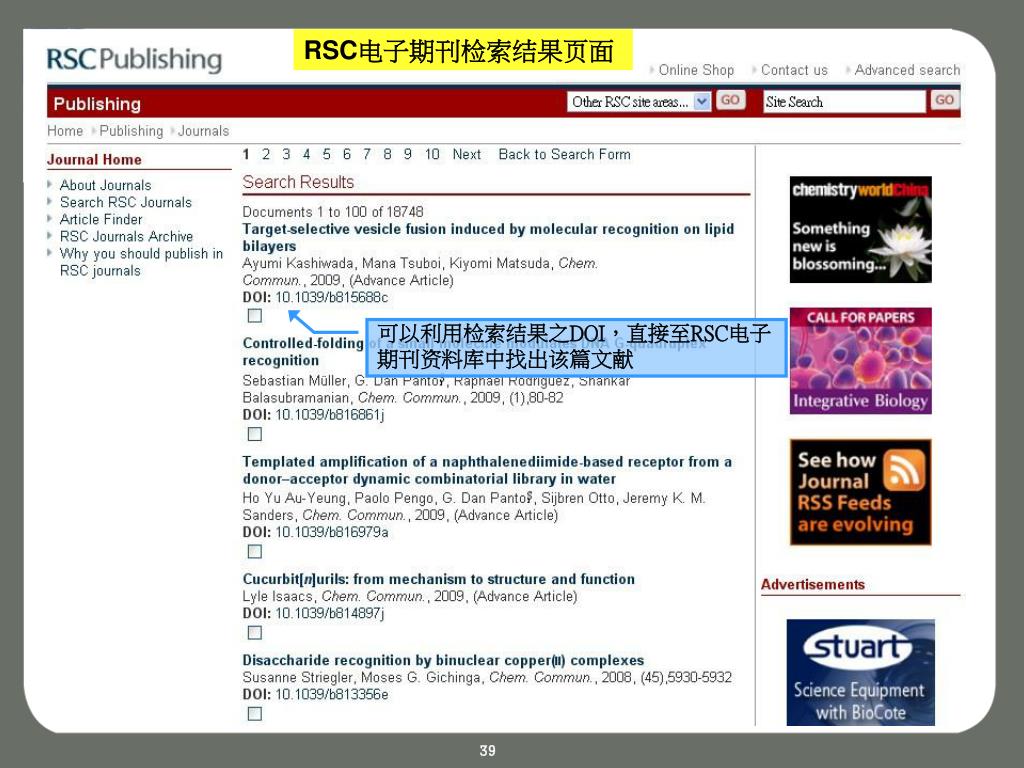Click Integrative Biology call for papers banner

(860, 361)
